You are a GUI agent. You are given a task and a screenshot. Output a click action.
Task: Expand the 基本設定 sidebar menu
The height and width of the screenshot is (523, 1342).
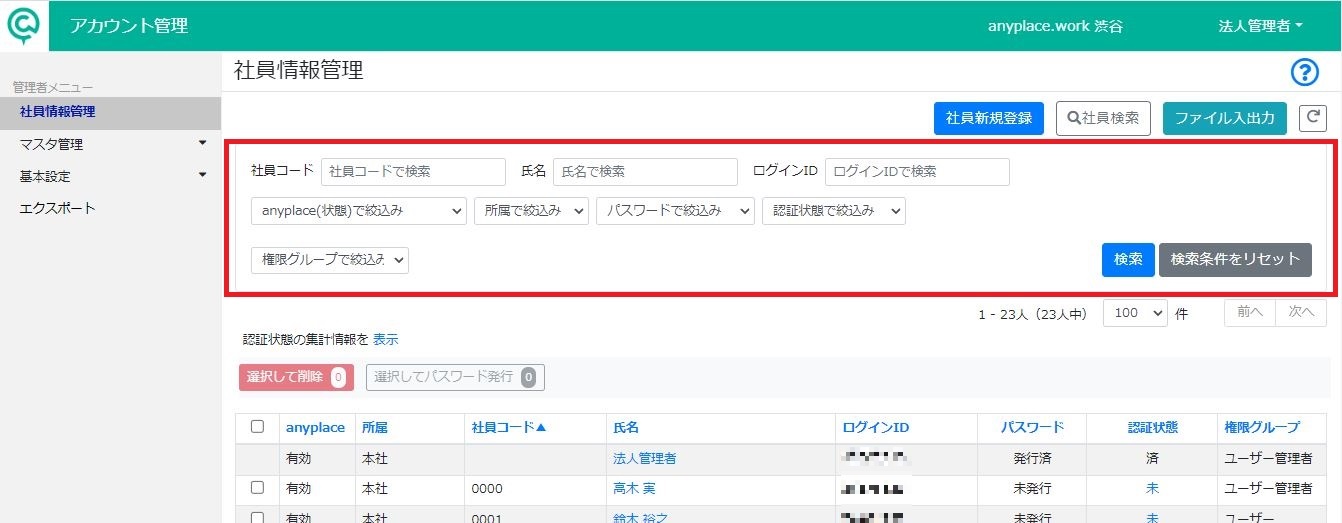click(110, 176)
